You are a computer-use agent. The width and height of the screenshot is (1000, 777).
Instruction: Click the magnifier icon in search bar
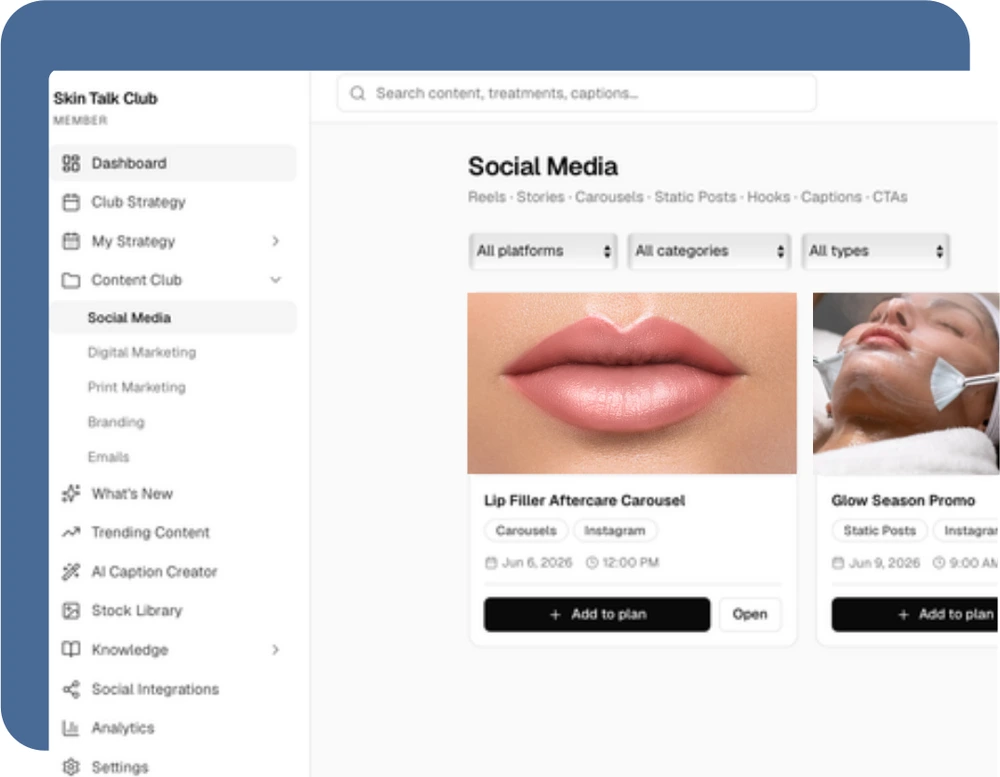click(358, 93)
